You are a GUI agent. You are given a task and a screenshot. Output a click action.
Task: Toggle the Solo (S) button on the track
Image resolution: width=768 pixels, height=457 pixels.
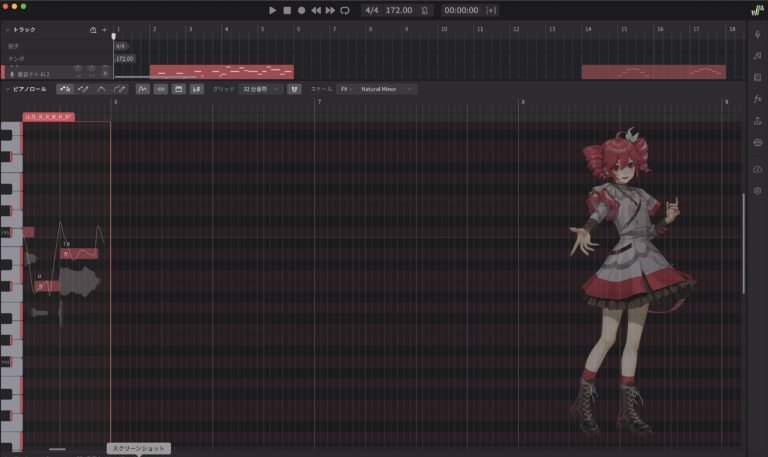tap(105, 73)
